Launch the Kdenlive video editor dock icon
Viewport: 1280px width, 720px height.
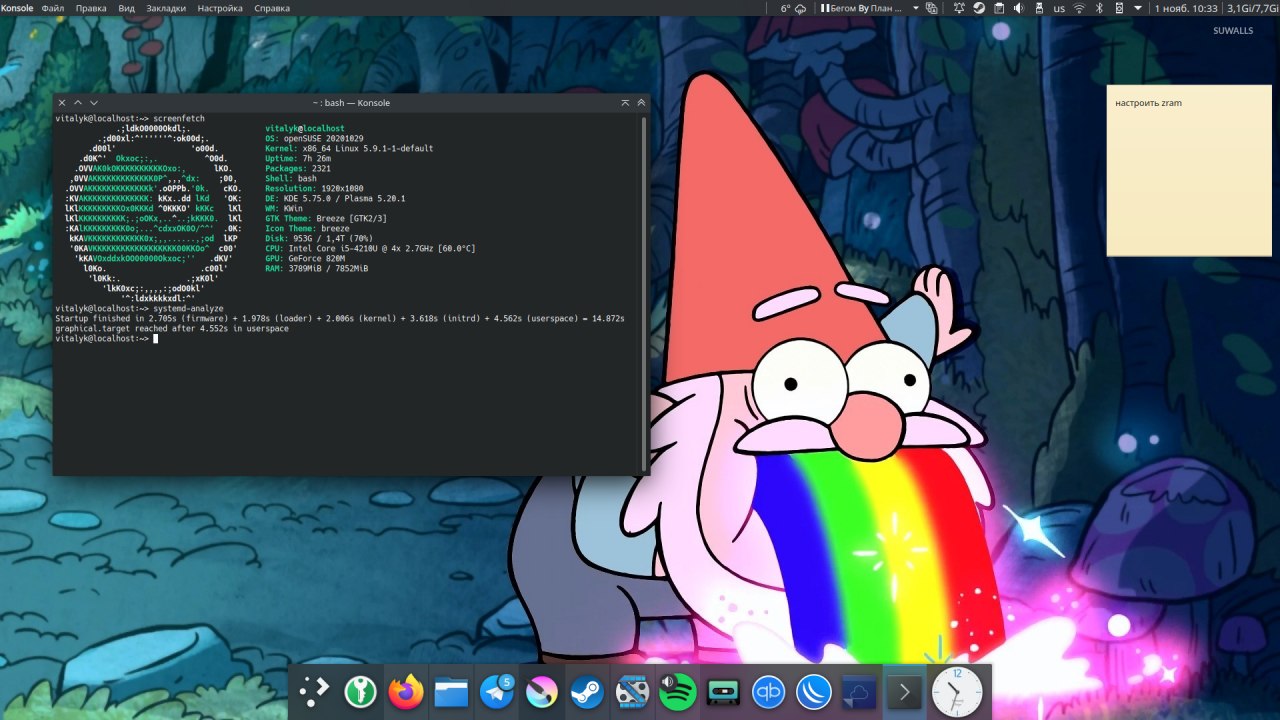tap(632, 691)
